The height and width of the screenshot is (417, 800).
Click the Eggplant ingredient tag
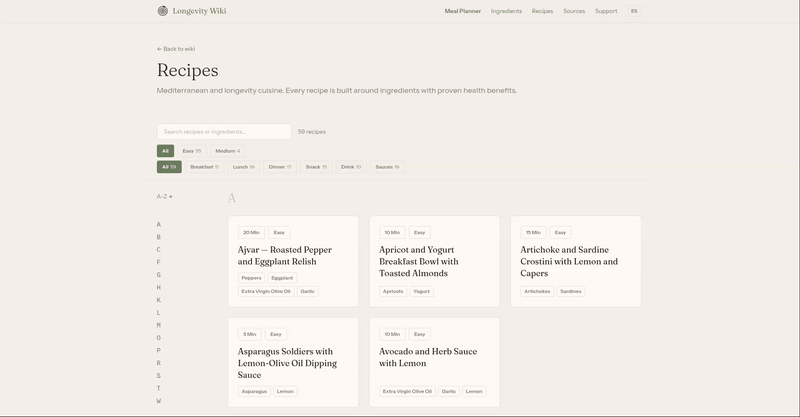click(x=282, y=278)
